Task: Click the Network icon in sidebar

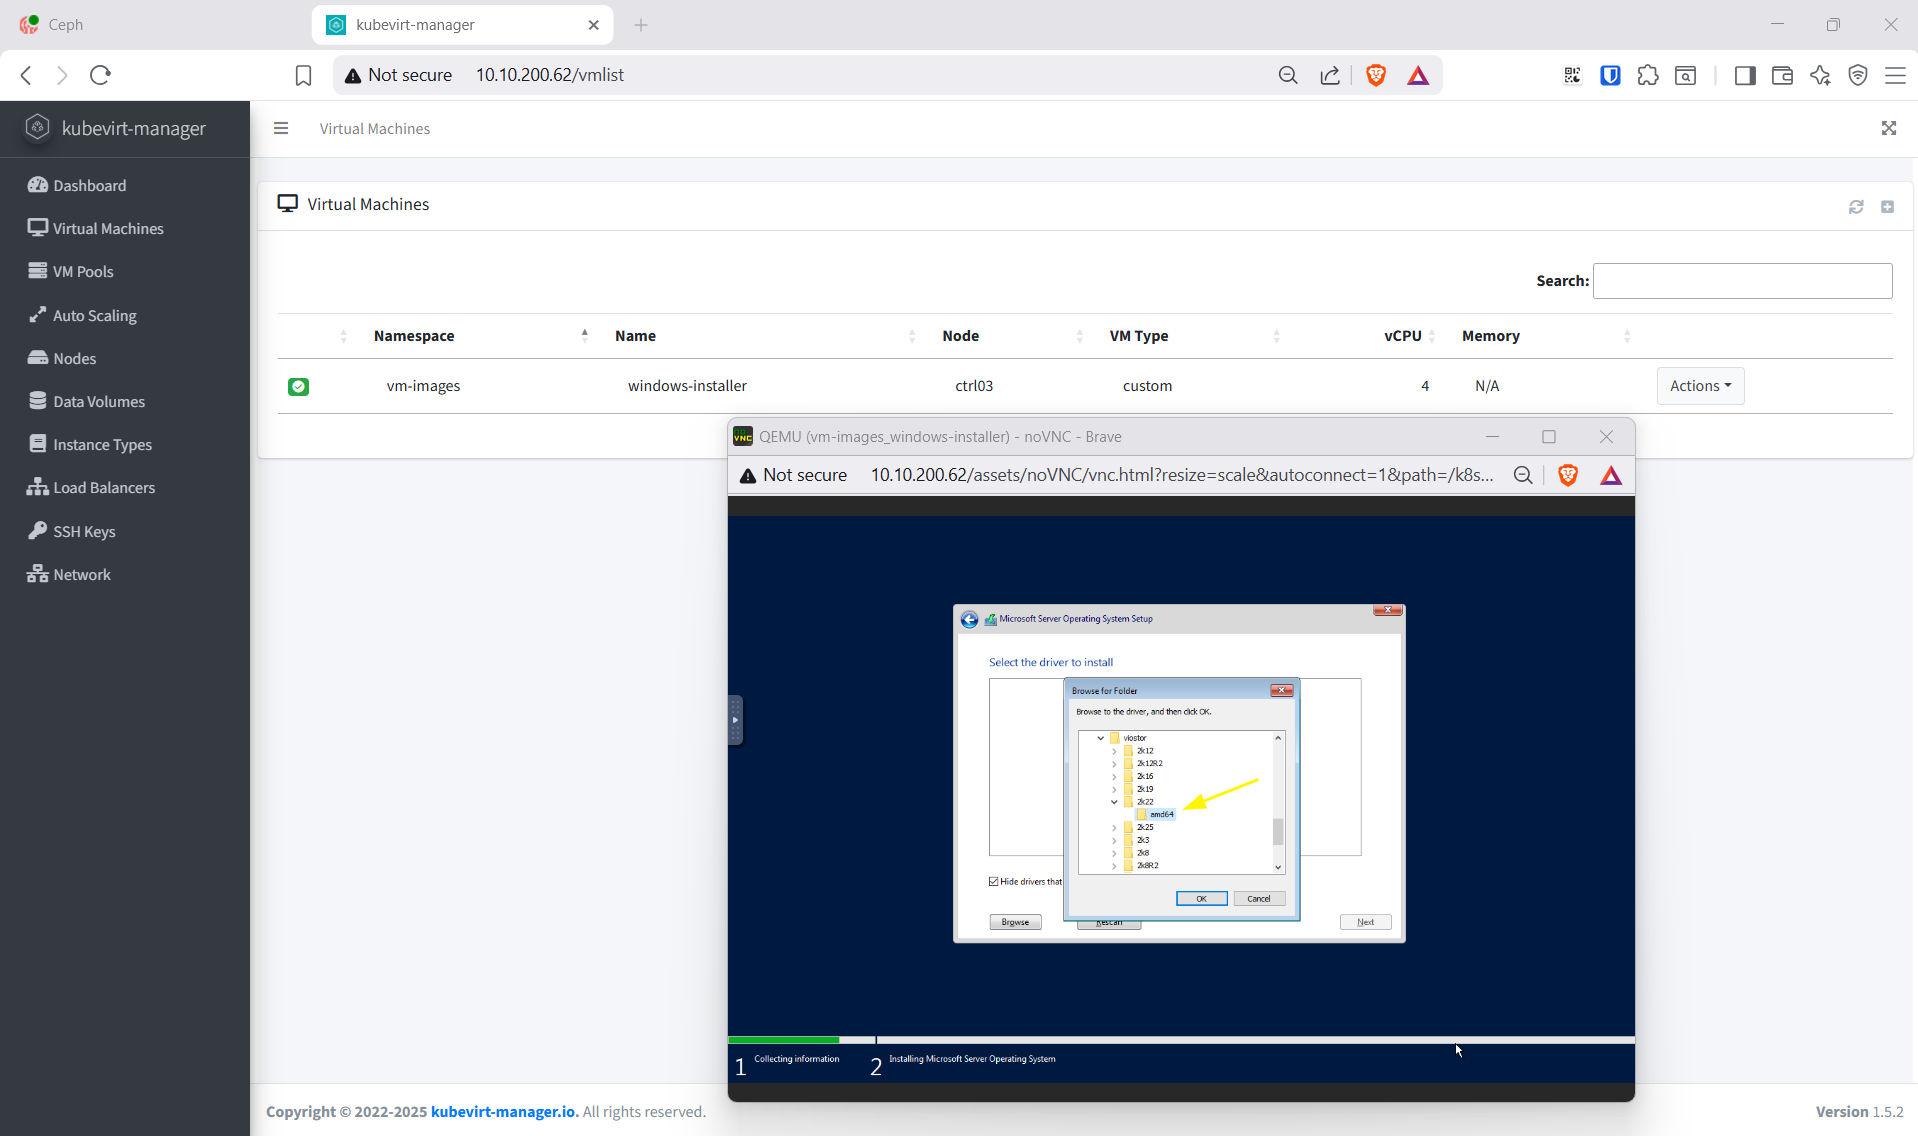Action: (x=38, y=574)
